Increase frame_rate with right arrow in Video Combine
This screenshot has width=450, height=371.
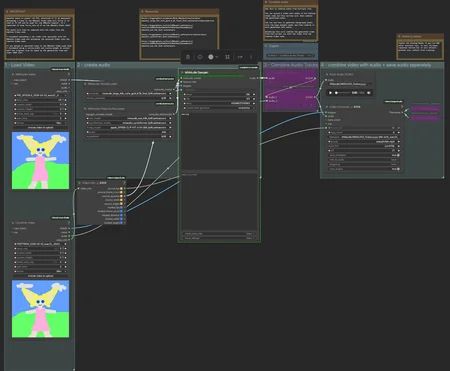pyautogui.click(x=398, y=128)
